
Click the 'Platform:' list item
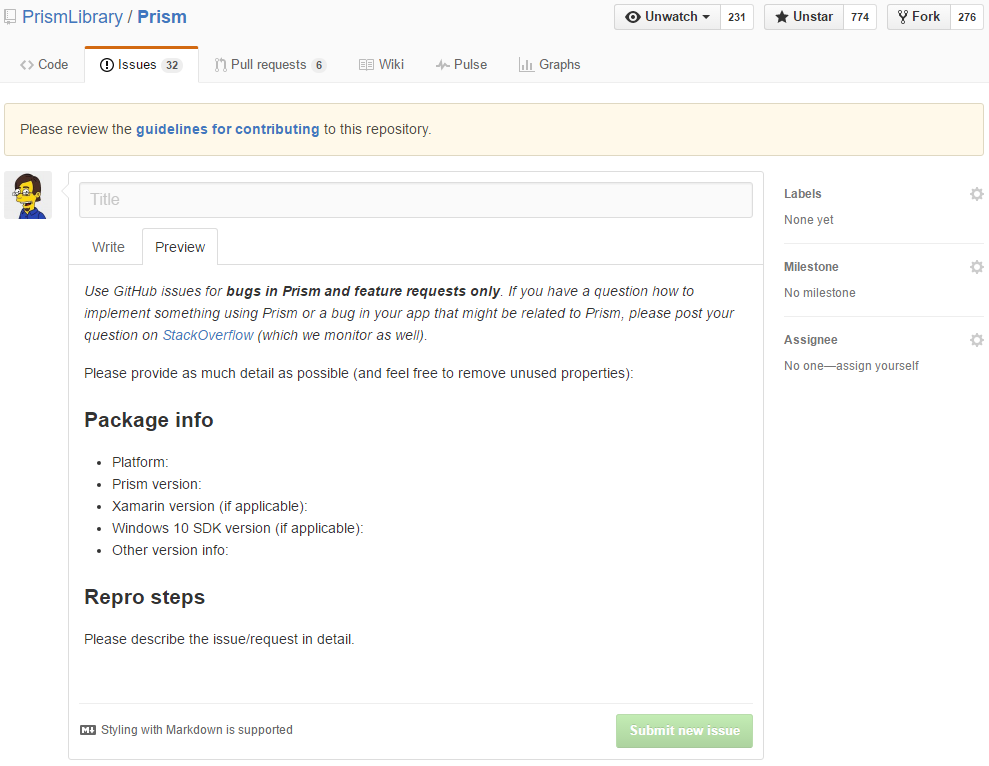click(140, 462)
